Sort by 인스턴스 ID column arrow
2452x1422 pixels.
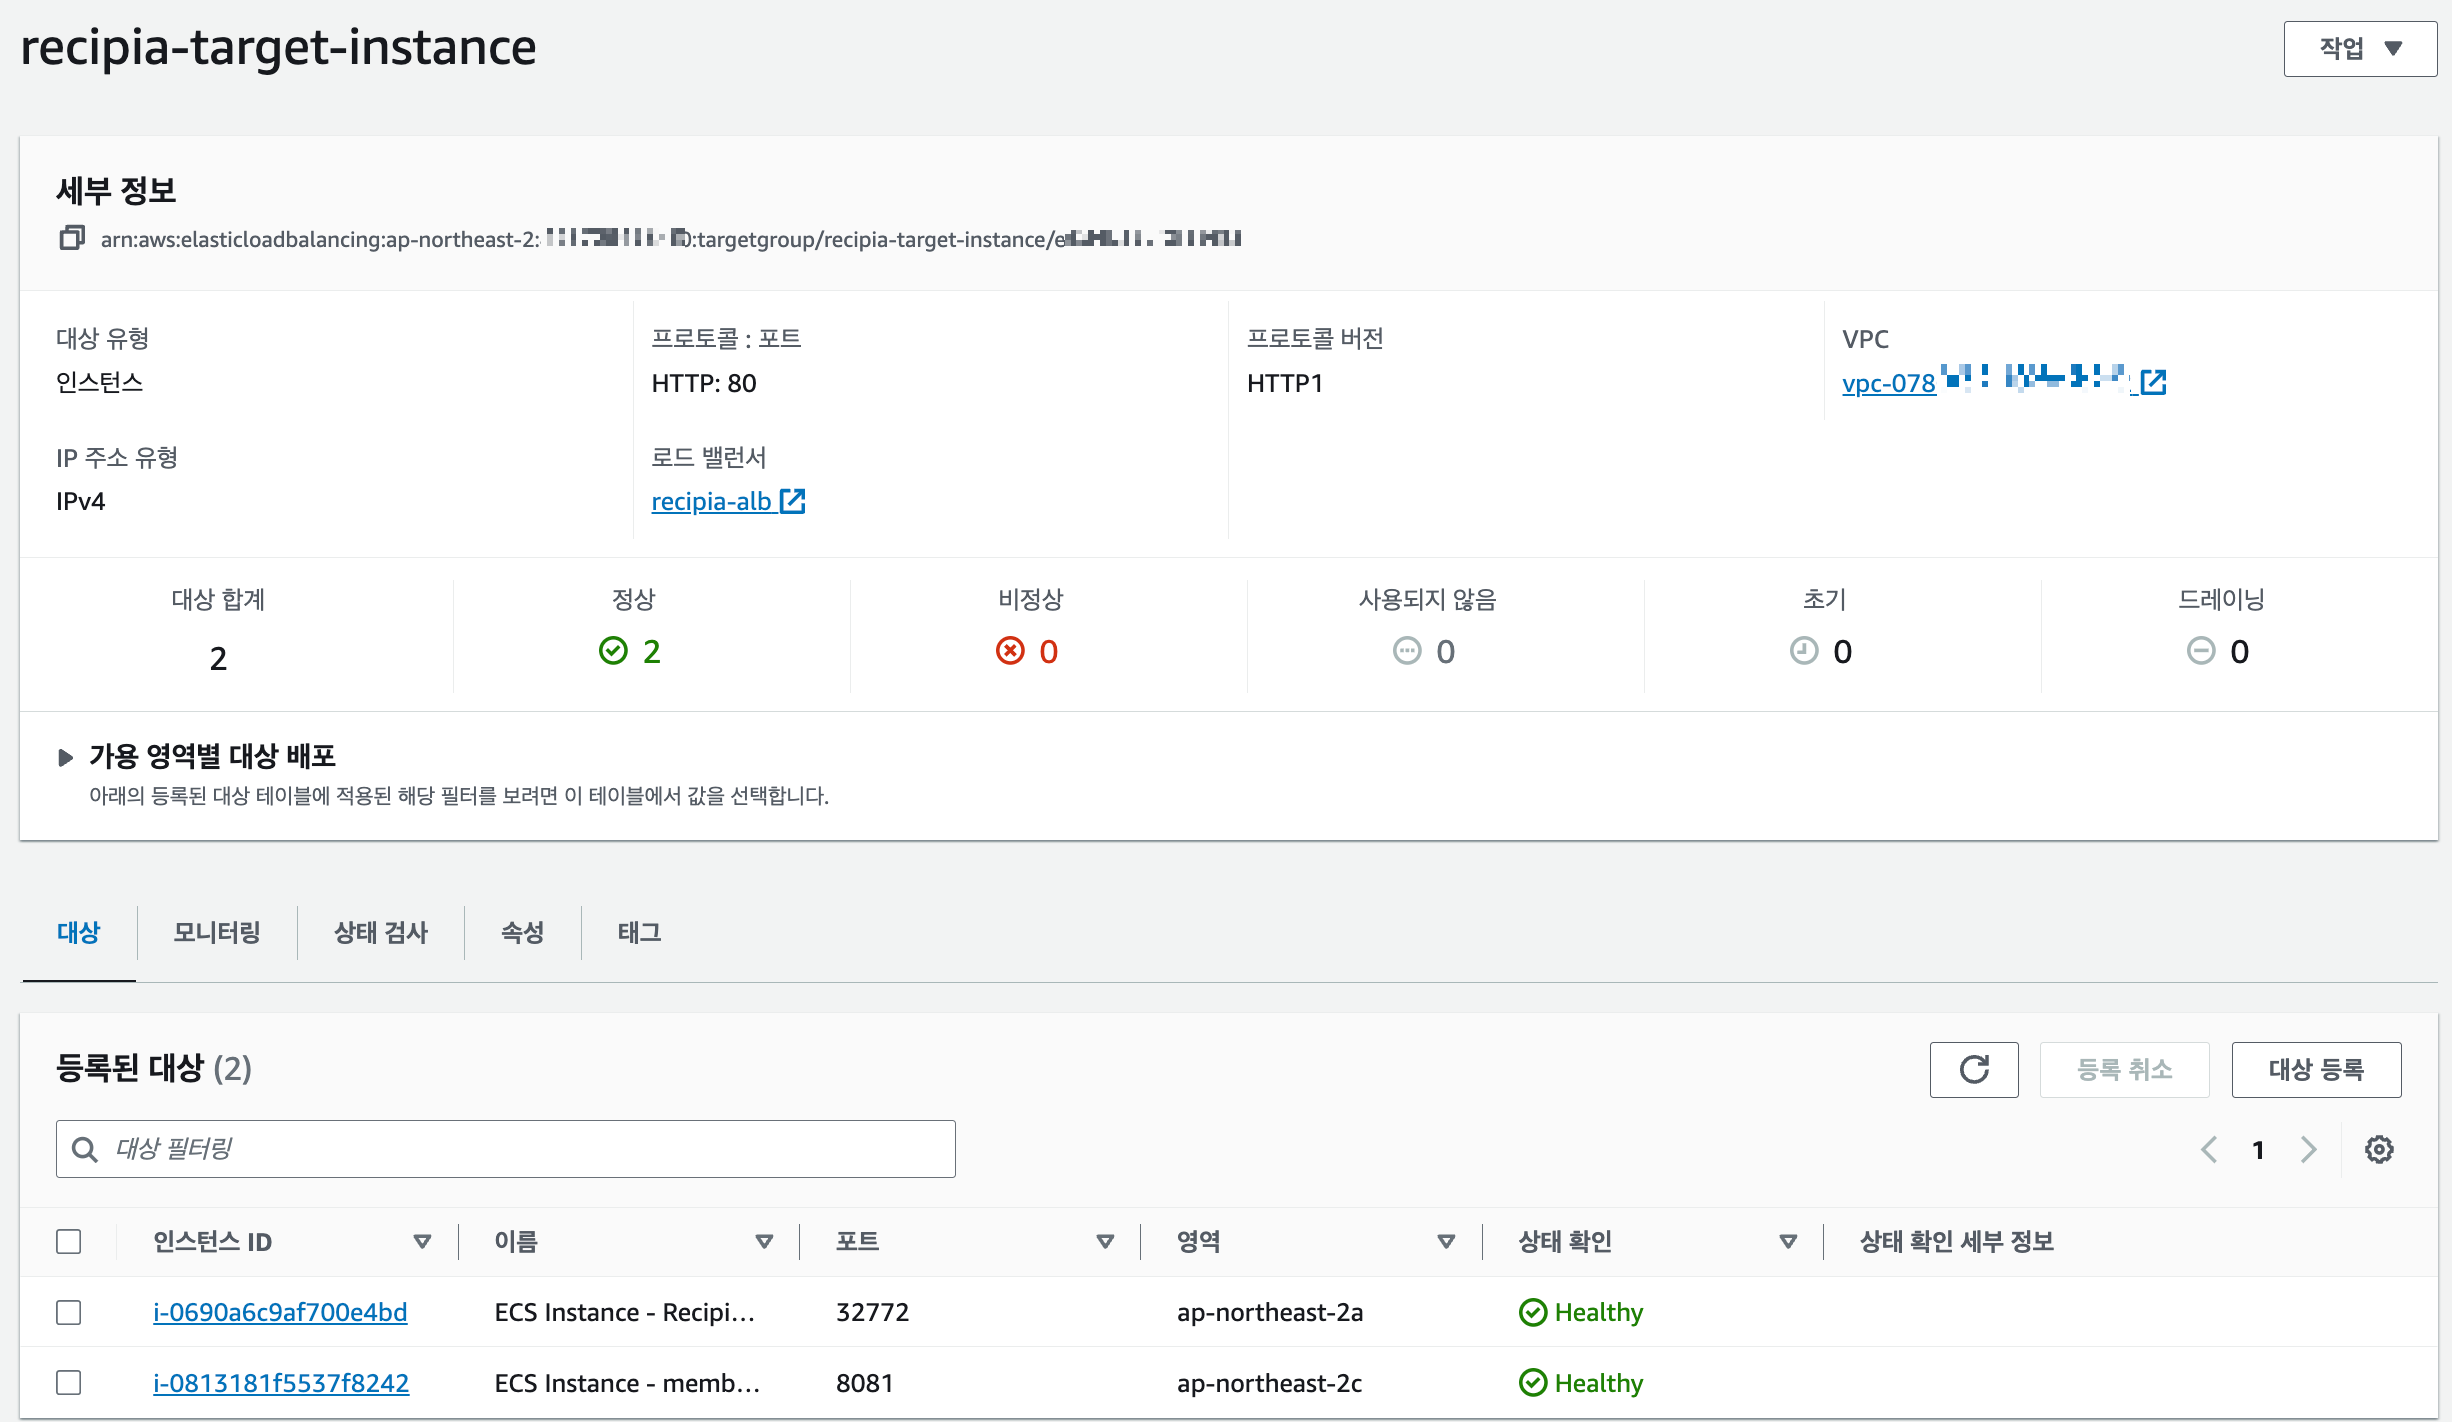[422, 1241]
